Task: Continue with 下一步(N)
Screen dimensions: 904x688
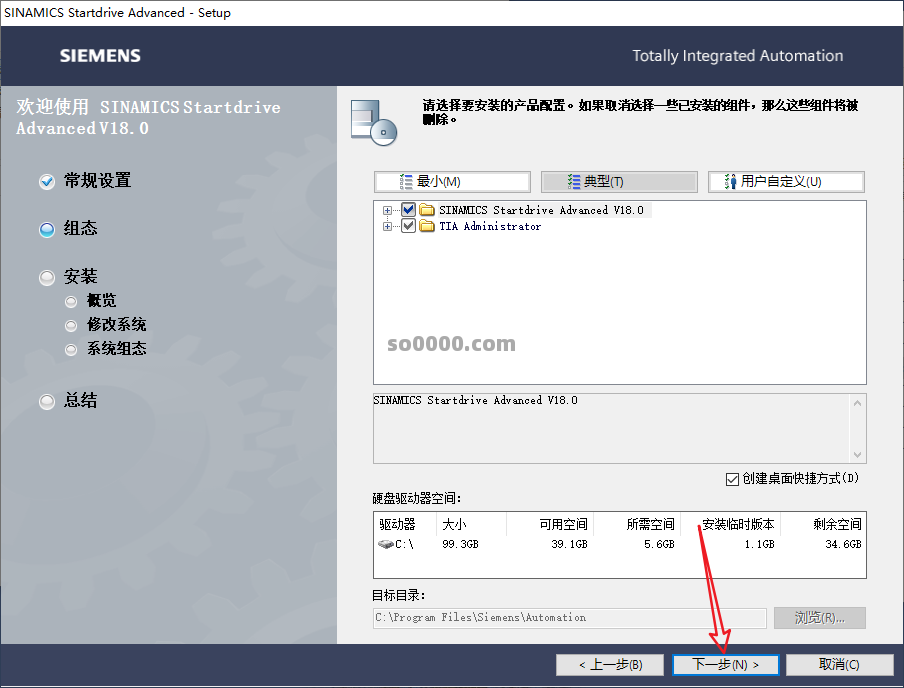Action: pyautogui.click(x=725, y=665)
